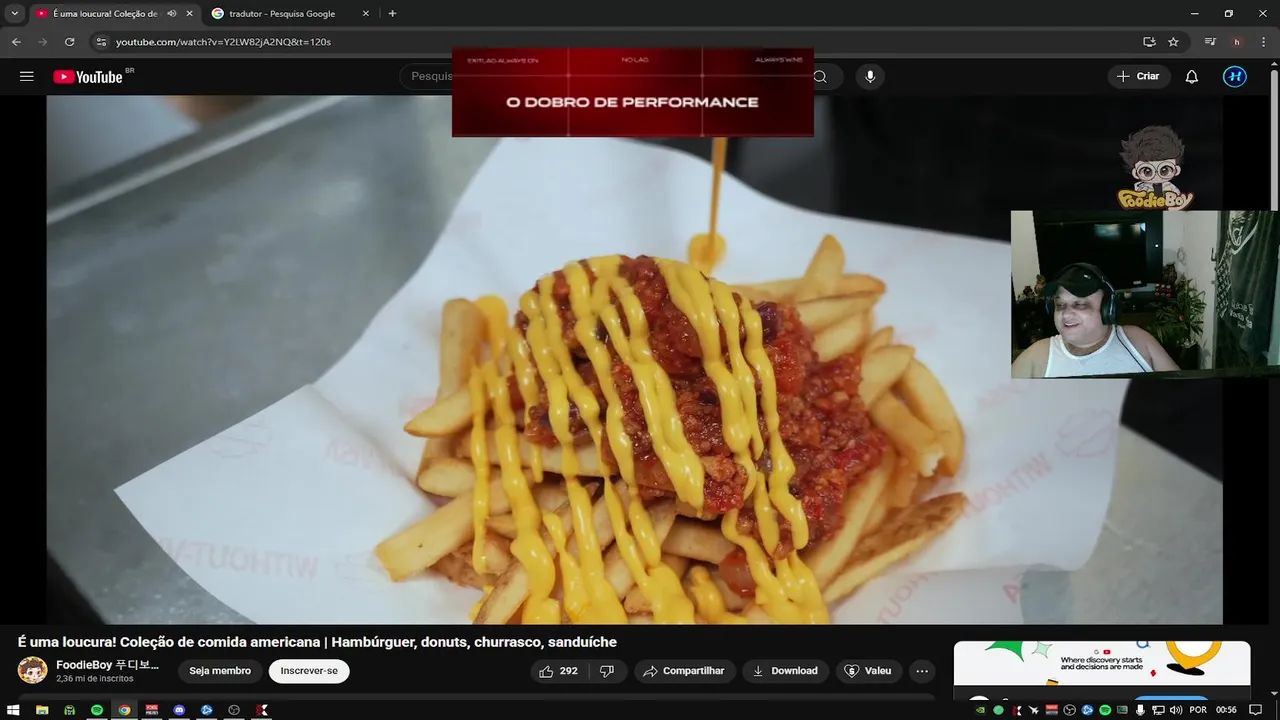
Task: Open the YouTube account avatar menu
Action: pos(1235,77)
